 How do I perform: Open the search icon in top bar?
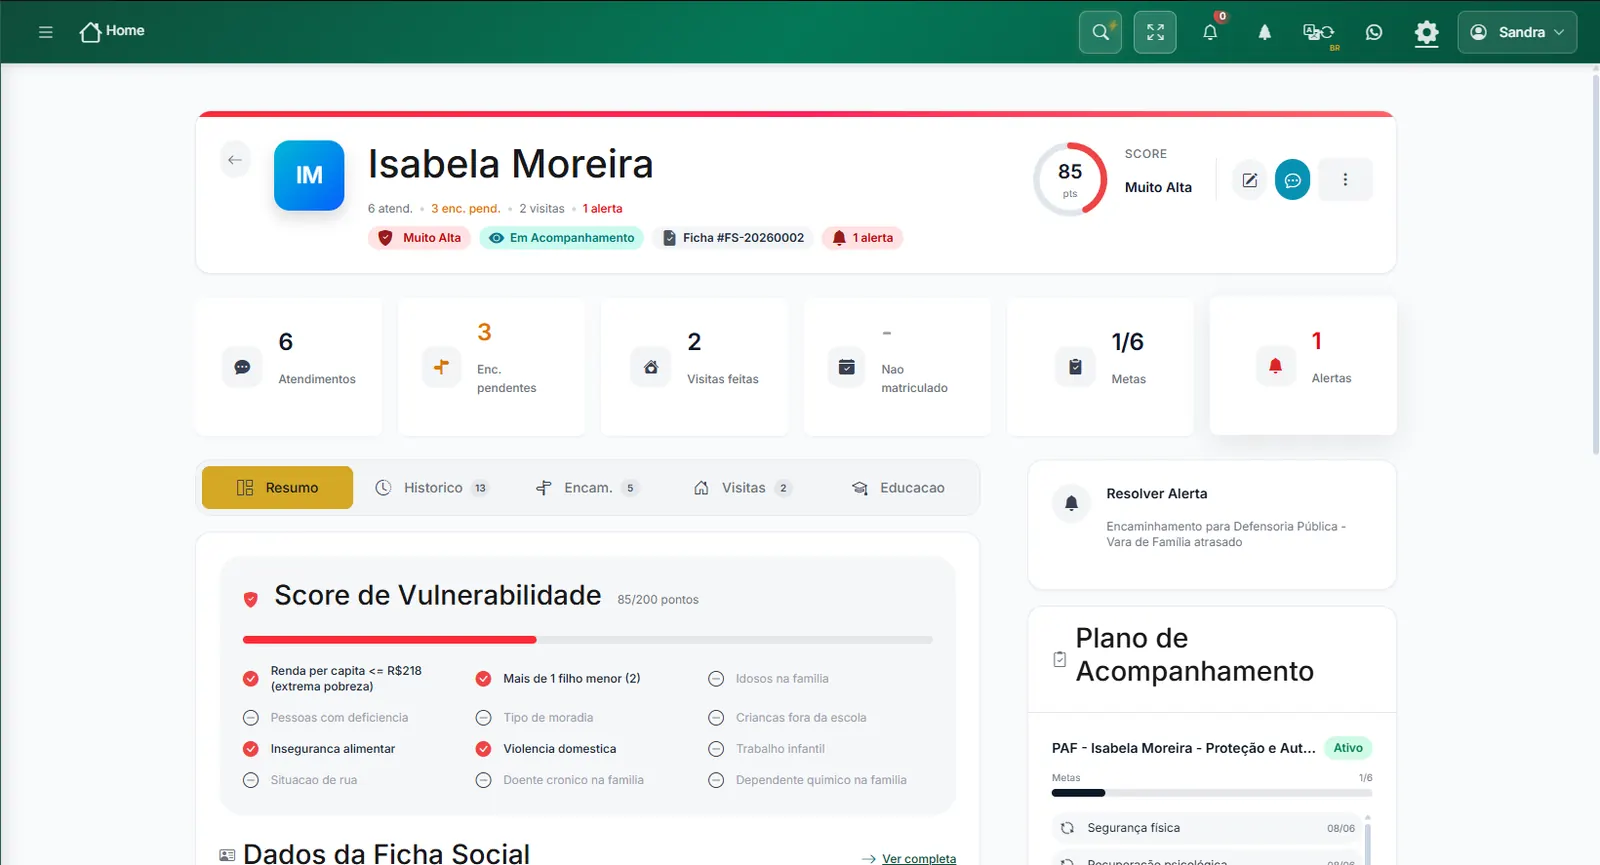pos(1100,32)
